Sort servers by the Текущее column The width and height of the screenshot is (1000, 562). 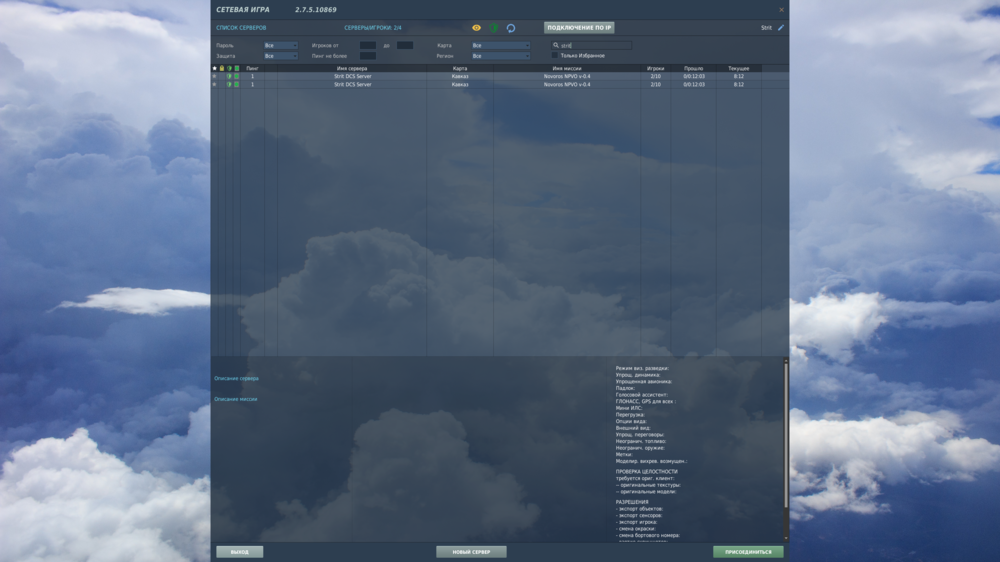coord(739,68)
